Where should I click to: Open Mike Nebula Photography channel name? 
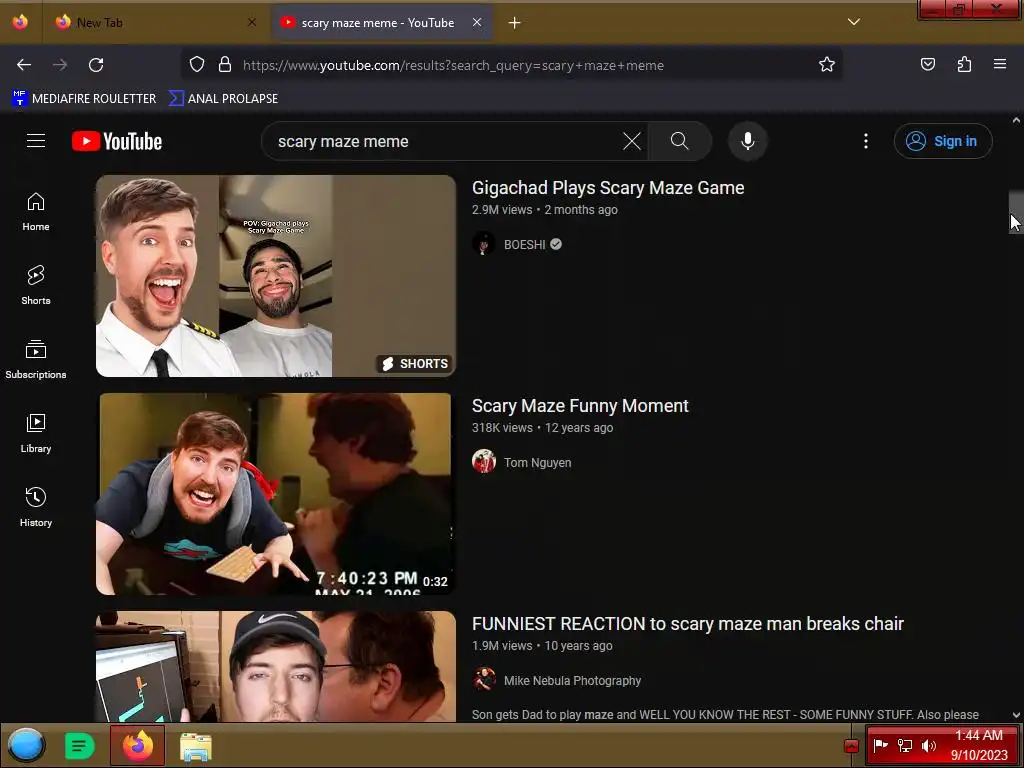pyautogui.click(x=572, y=680)
